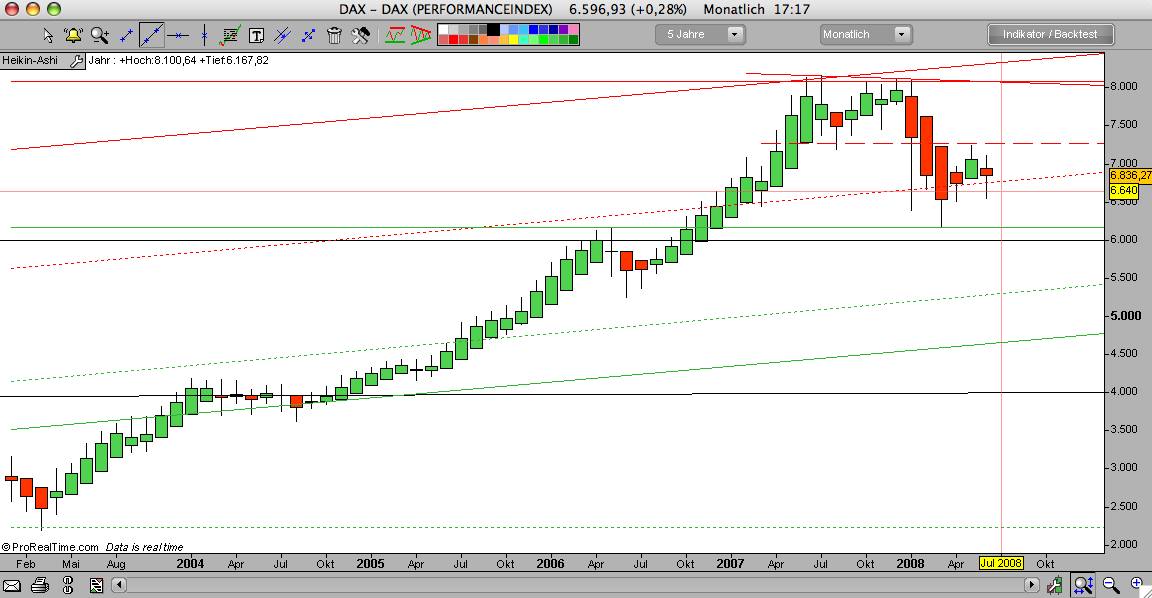Viewport: 1152px width, 598px height.
Task: Click the Heikin-Ashi chart style label
Action: (x=30, y=60)
